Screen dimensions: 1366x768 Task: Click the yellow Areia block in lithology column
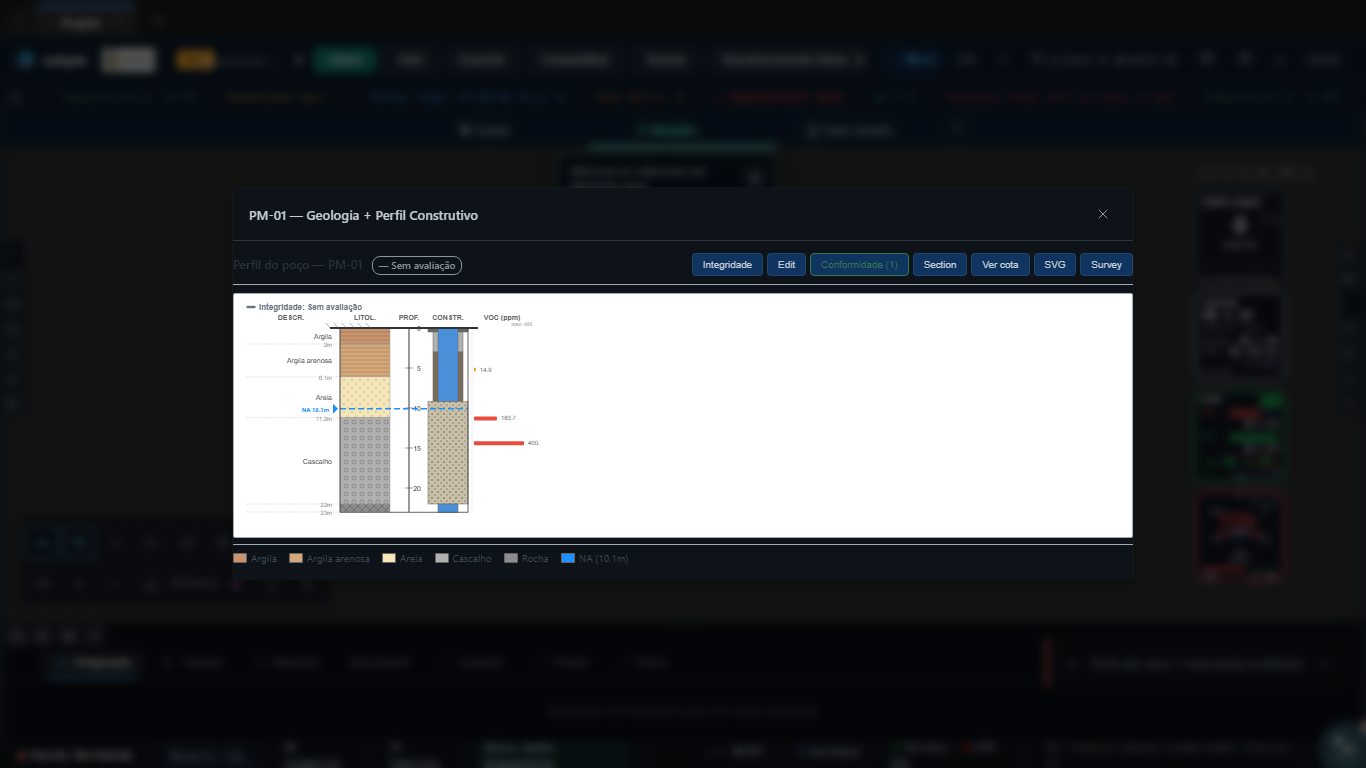365,396
